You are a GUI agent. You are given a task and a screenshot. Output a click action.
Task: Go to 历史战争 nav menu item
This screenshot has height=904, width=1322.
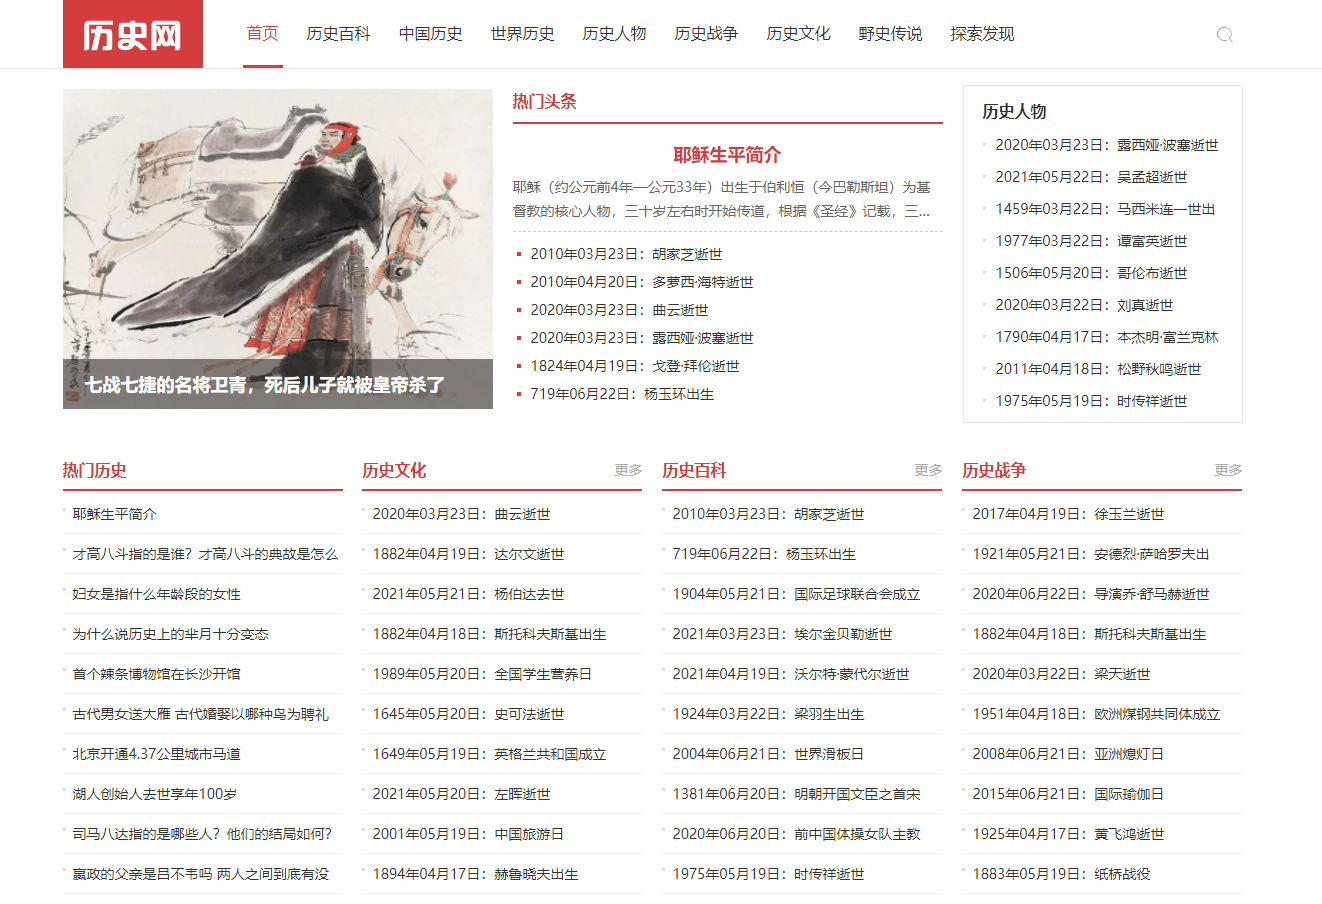(706, 34)
